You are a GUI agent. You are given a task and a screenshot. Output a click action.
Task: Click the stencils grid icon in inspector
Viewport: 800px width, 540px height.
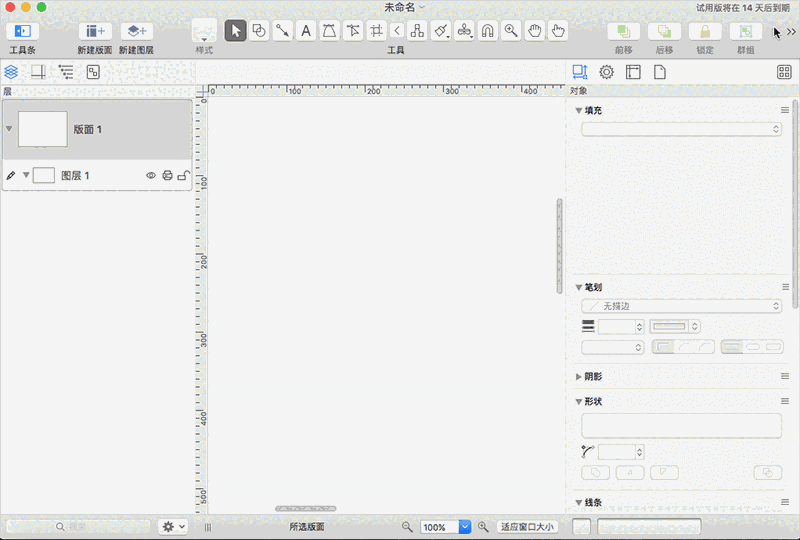pos(784,72)
